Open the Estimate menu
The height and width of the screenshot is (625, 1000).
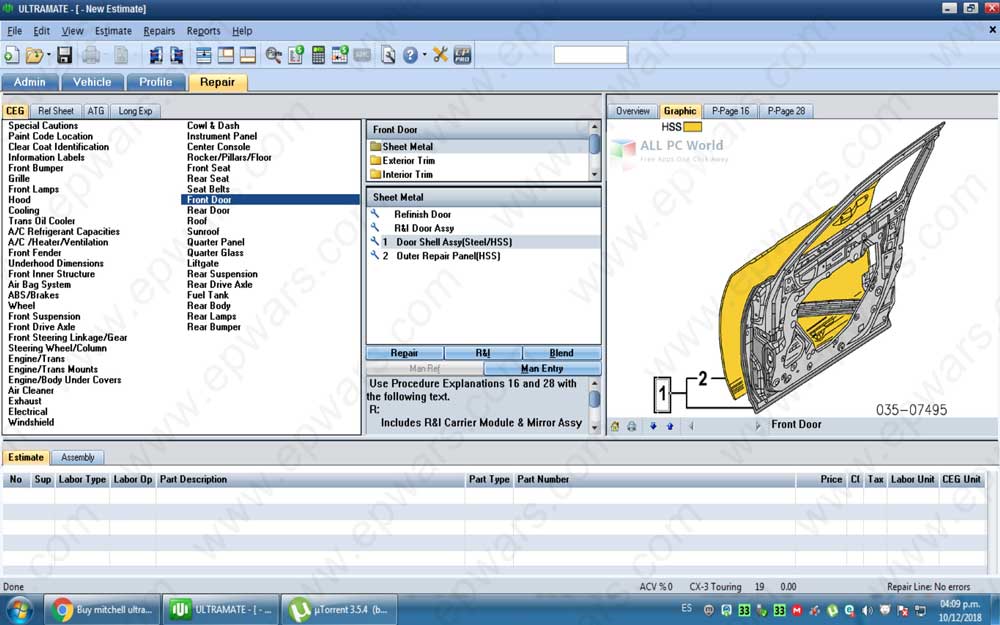point(113,31)
